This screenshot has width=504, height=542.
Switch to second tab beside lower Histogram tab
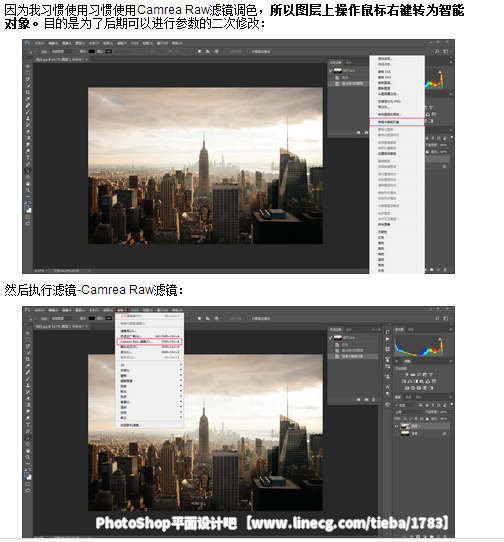pyautogui.click(x=410, y=329)
